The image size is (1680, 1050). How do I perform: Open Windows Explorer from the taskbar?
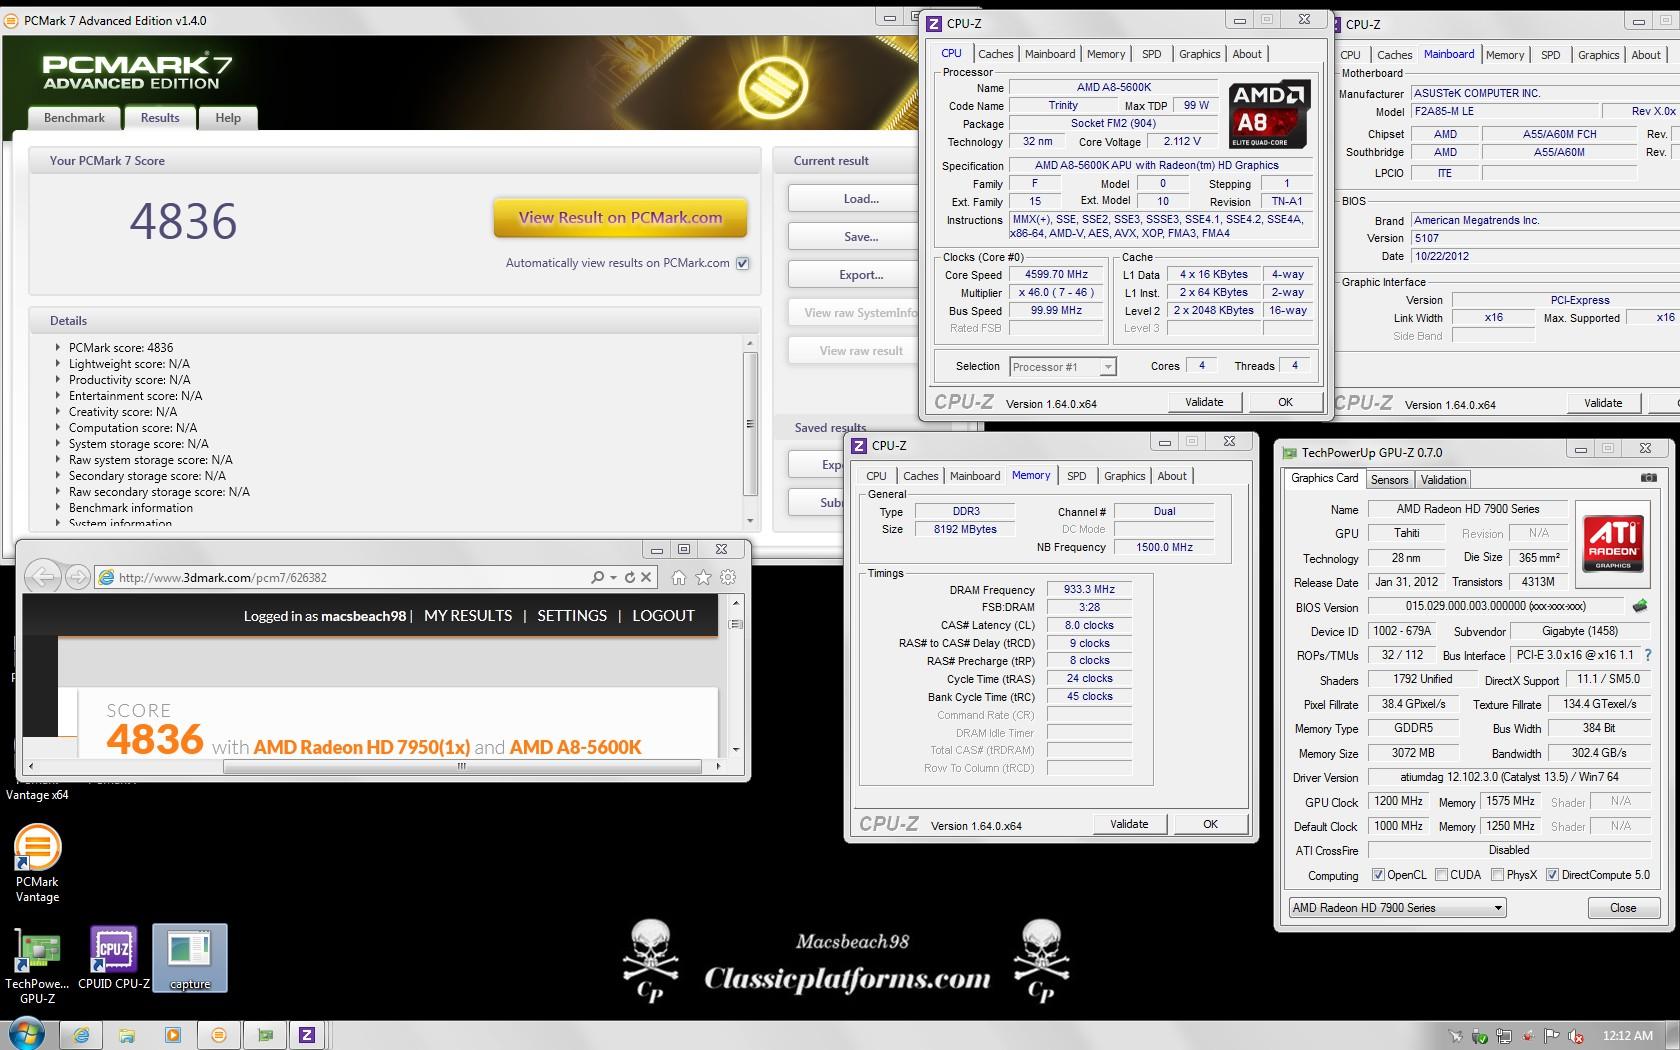(x=127, y=1035)
